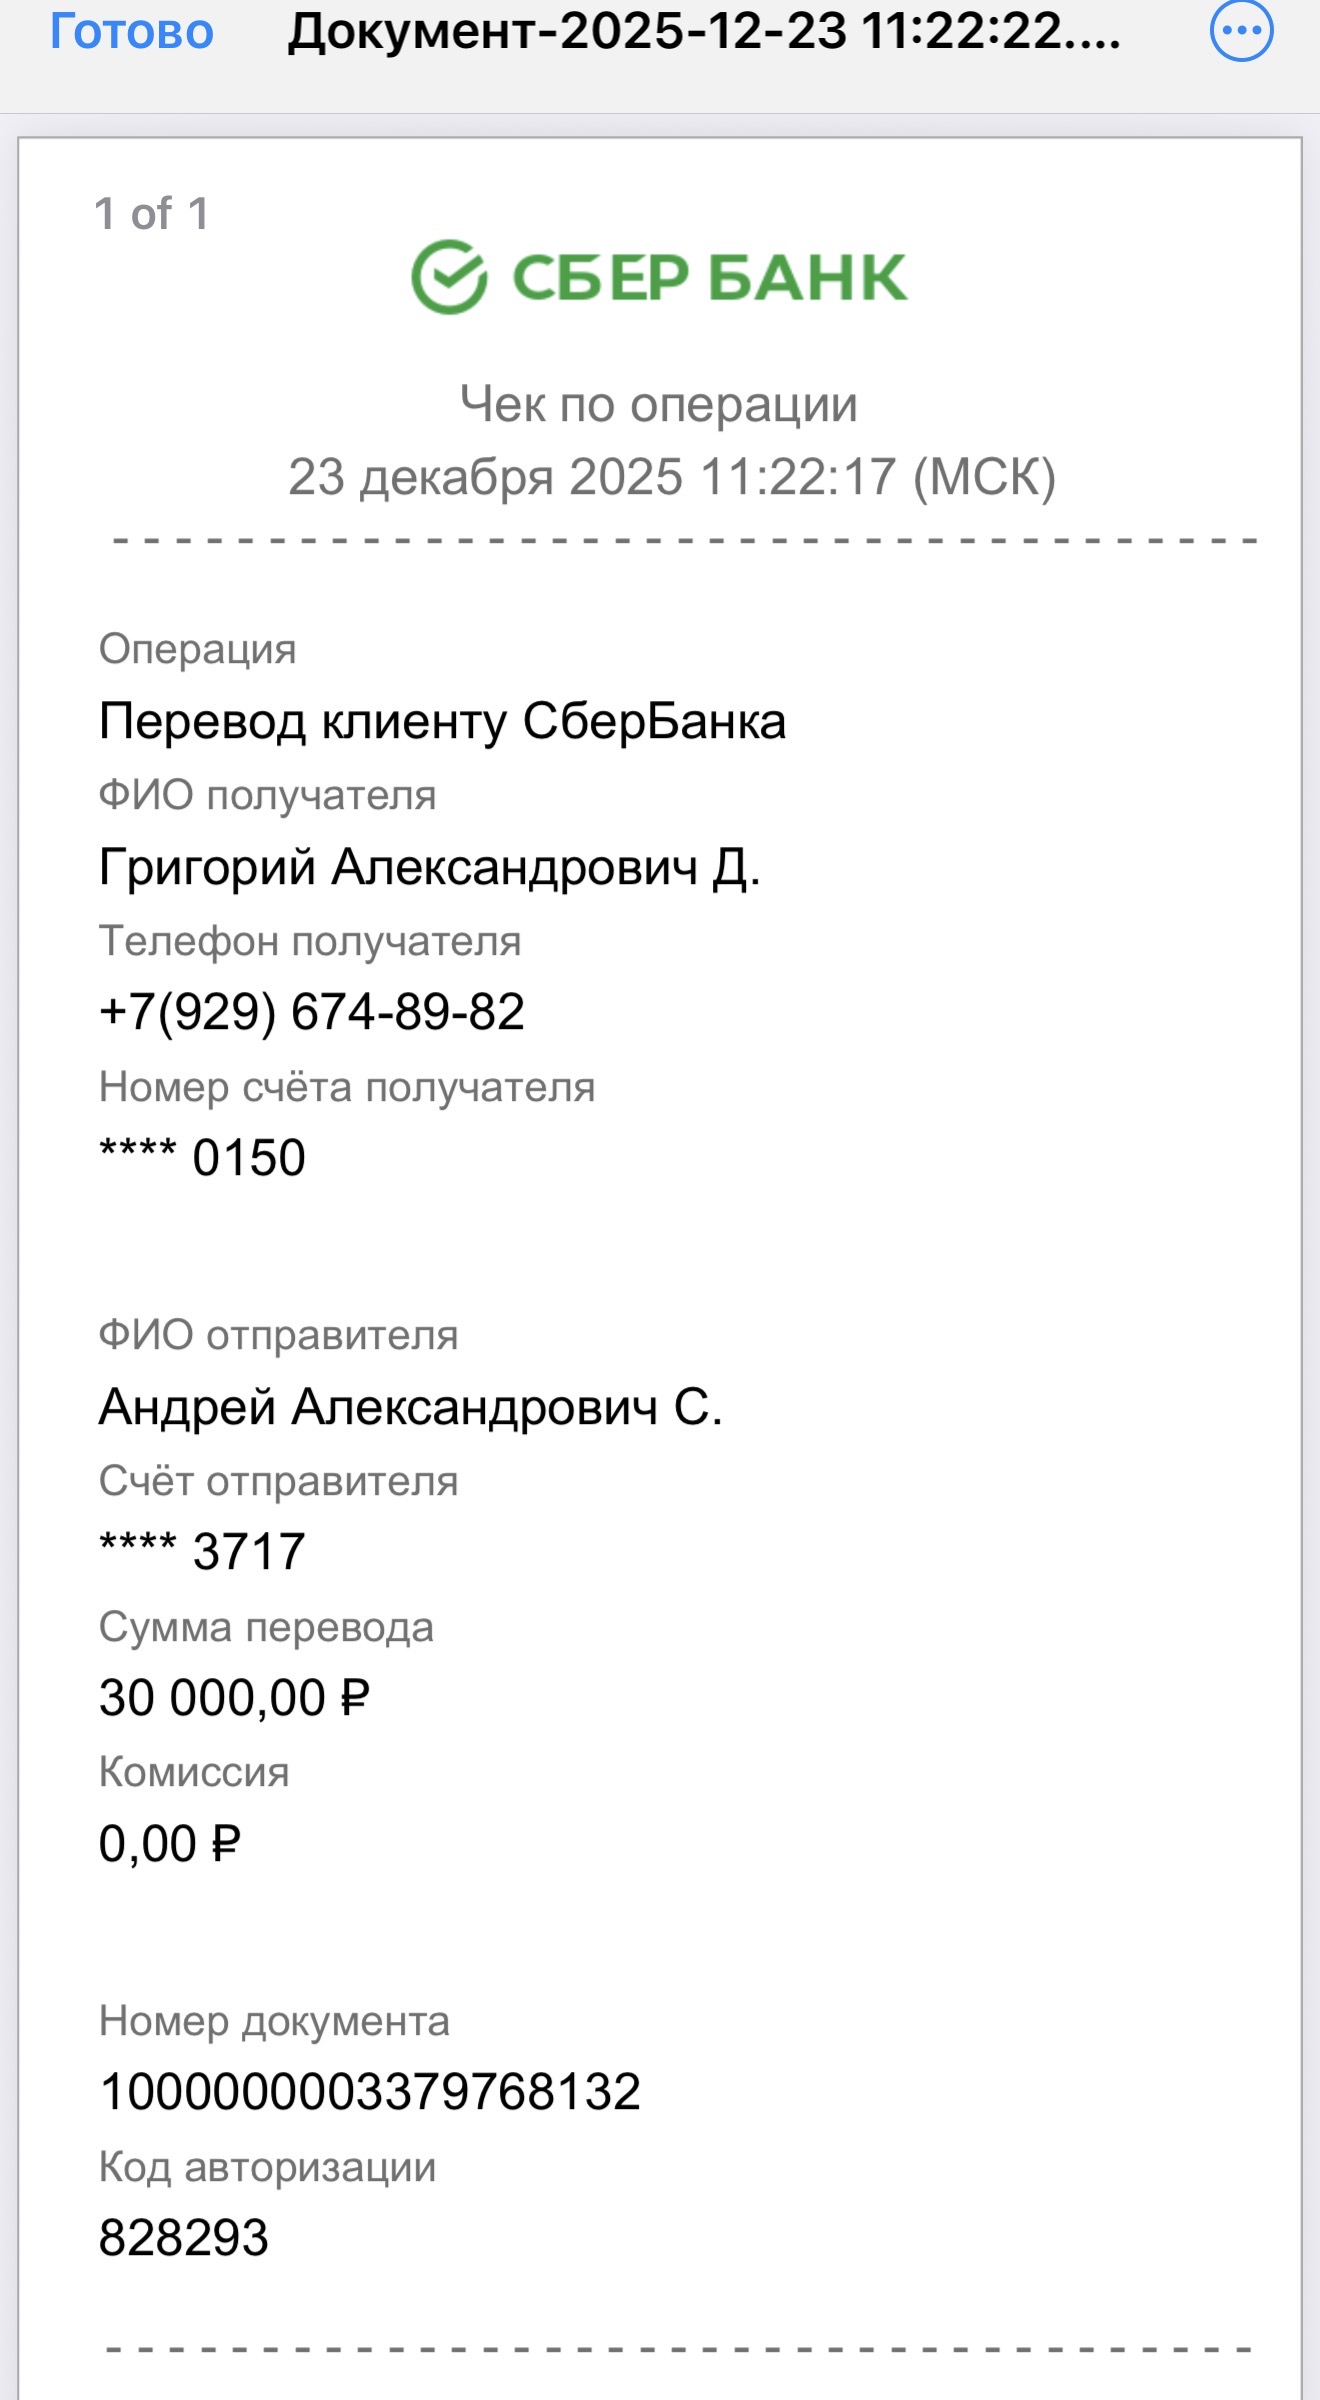Viewport: 1320px width, 2400px height.
Task: Select the СБЕР БАНК wordmark logo
Action: (x=706, y=277)
